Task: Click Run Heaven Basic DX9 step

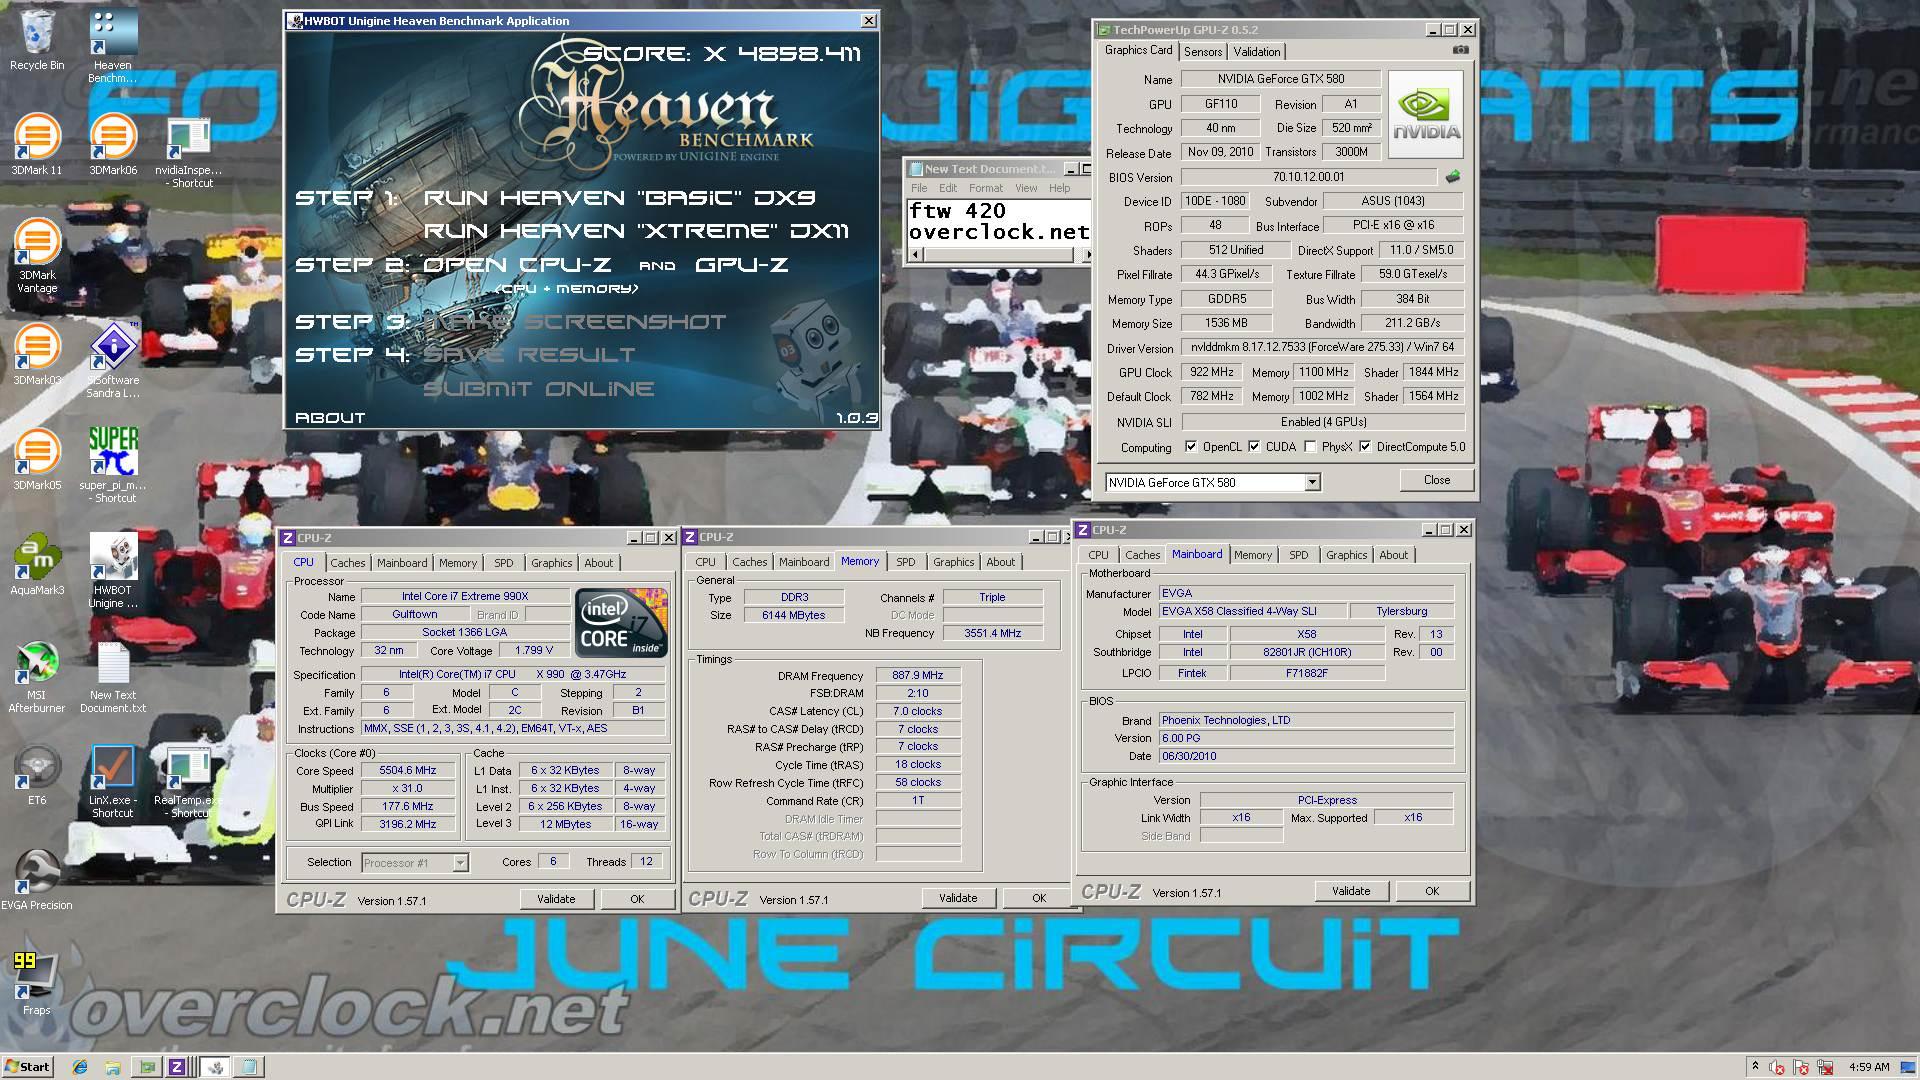Action: point(620,198)
